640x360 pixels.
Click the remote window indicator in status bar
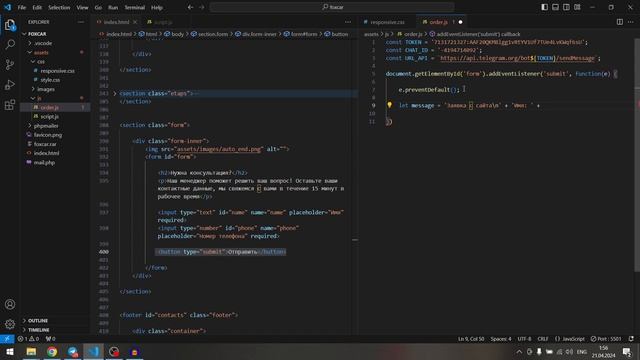click(7, 339)
